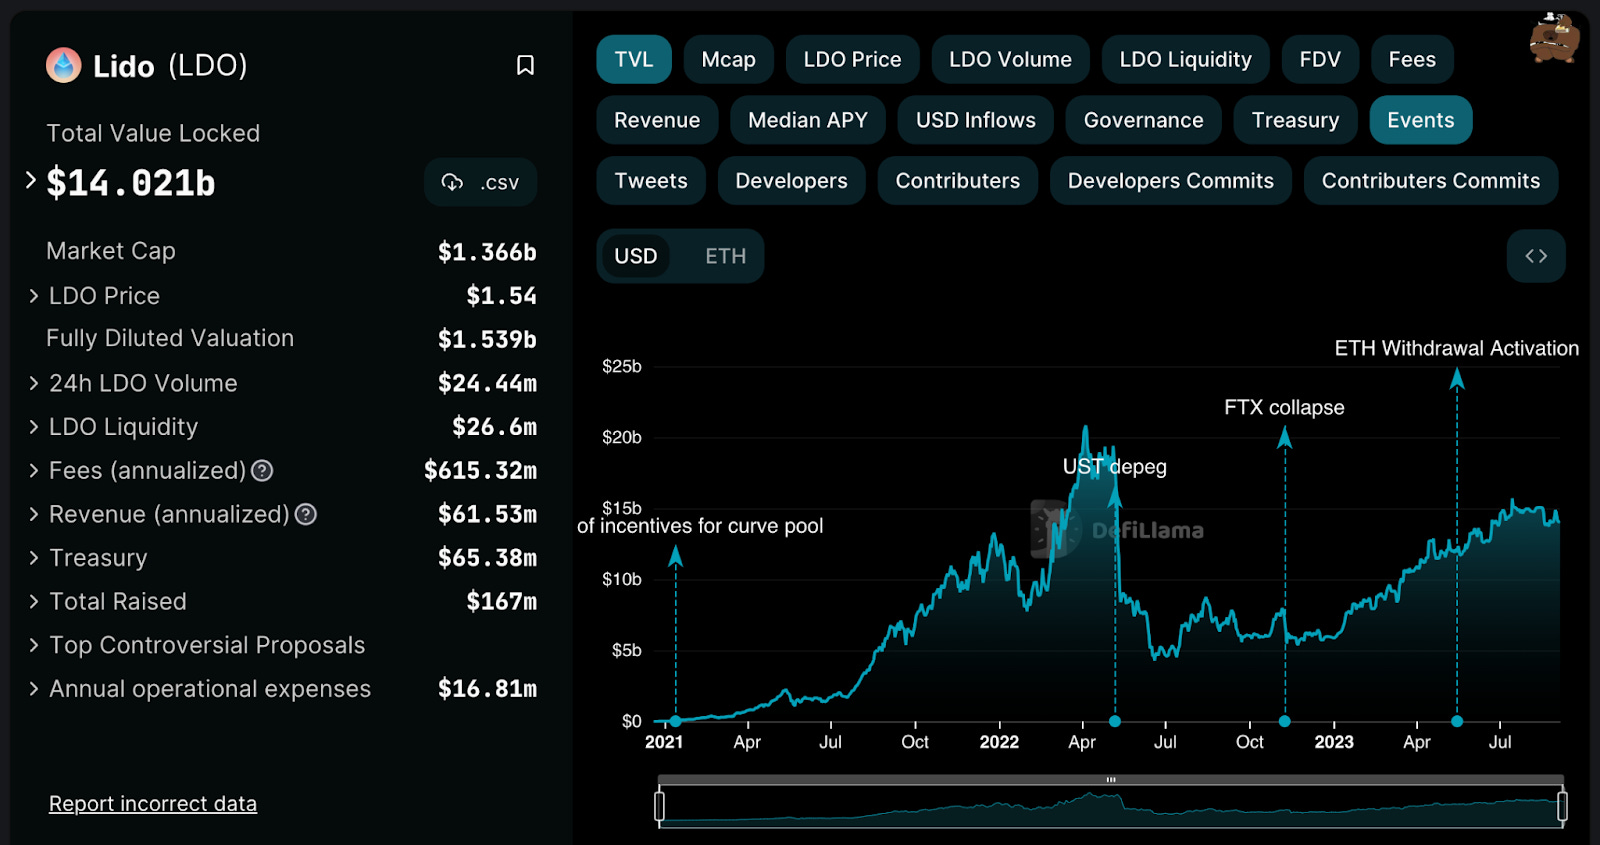Show Contributers Commits on the chart
This screenshot has width=1600, height=845.
tap(1431, 181)
